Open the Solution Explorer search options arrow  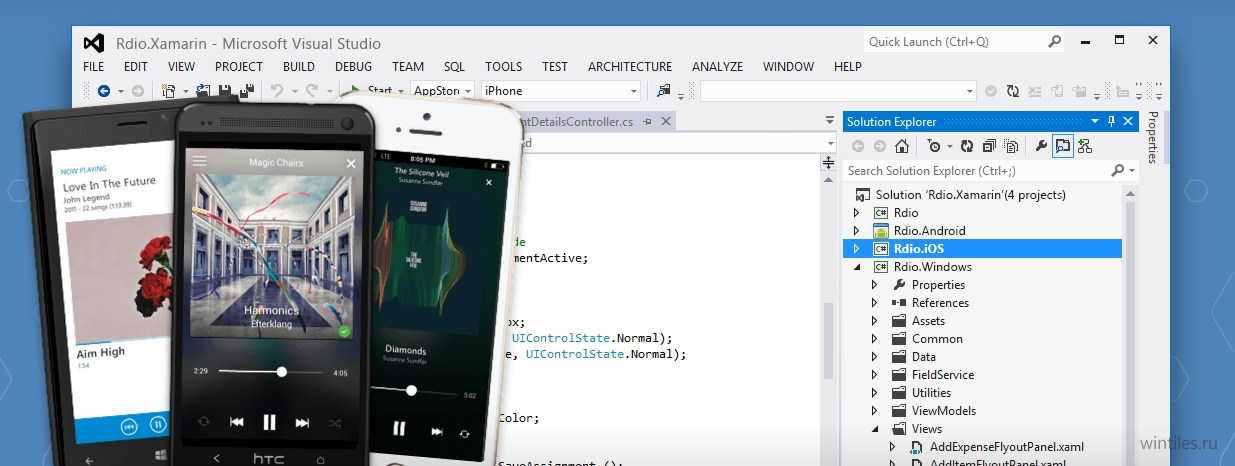coord(1131,171)
